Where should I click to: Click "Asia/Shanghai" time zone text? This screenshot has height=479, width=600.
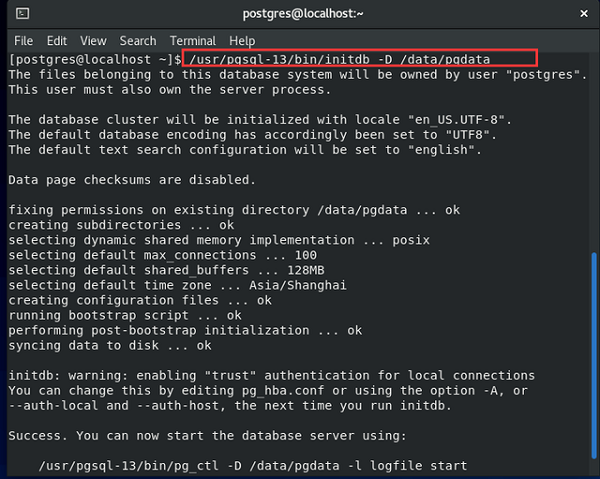[x=298, y=285]
